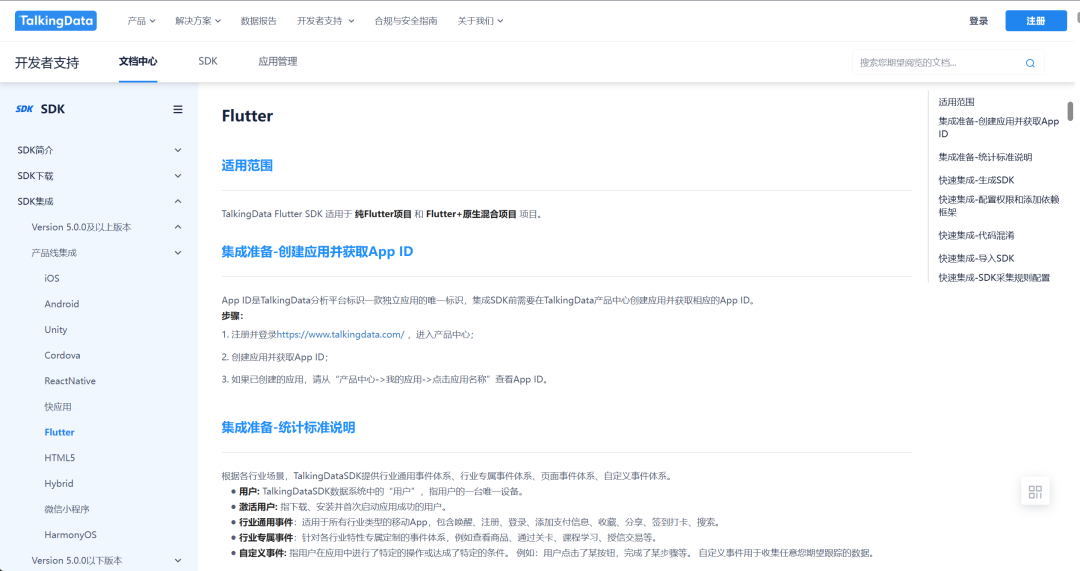Open the 解决方案 dropdown menu

[198, 21]
